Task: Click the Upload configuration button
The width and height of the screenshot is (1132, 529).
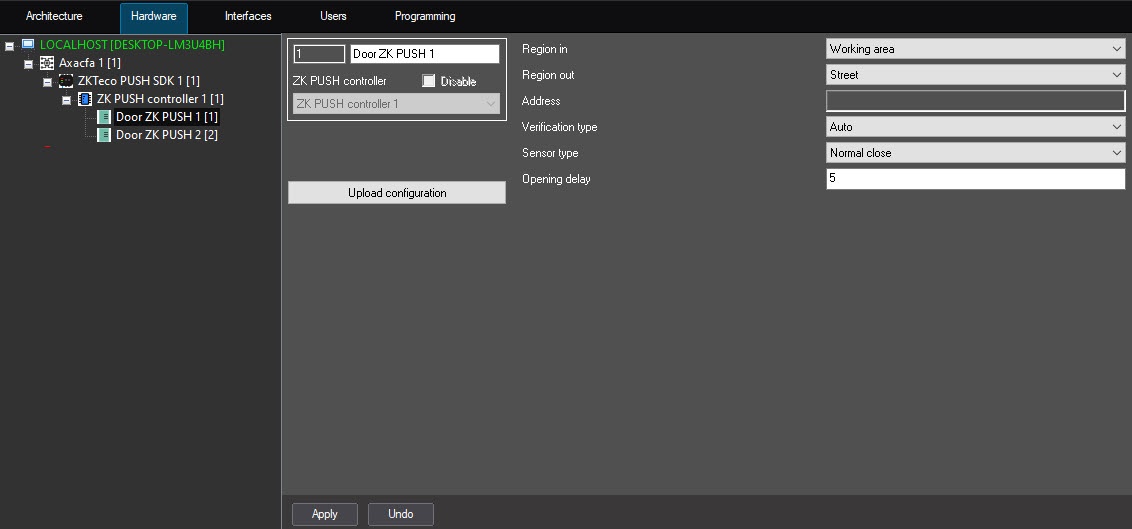Action: [x=397, y=193]
